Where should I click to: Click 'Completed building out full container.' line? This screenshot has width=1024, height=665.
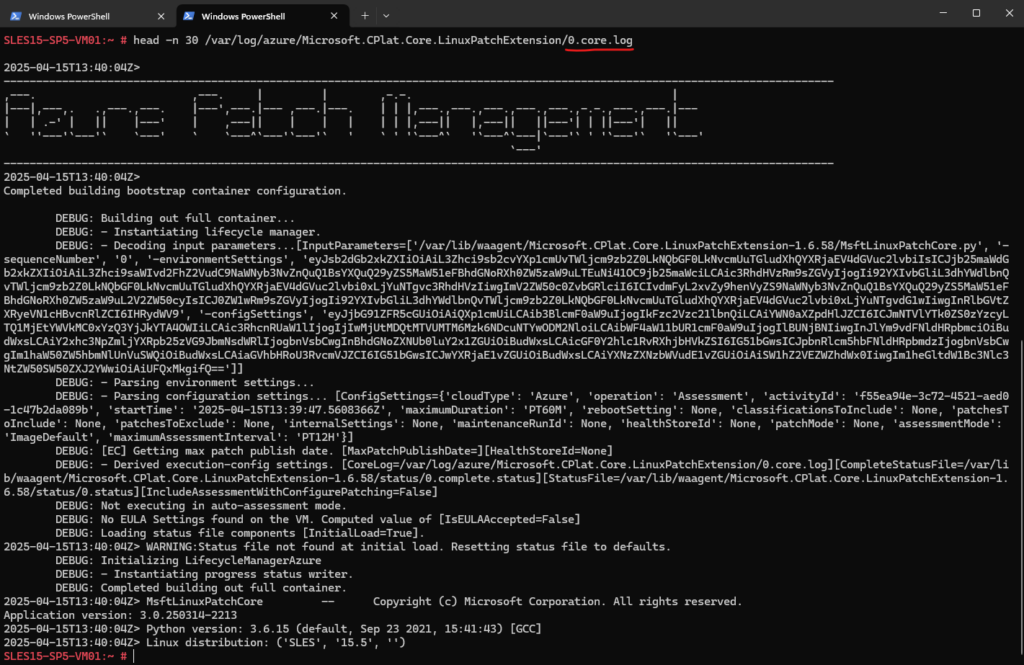pyautogui.click(x=201, y=588)
